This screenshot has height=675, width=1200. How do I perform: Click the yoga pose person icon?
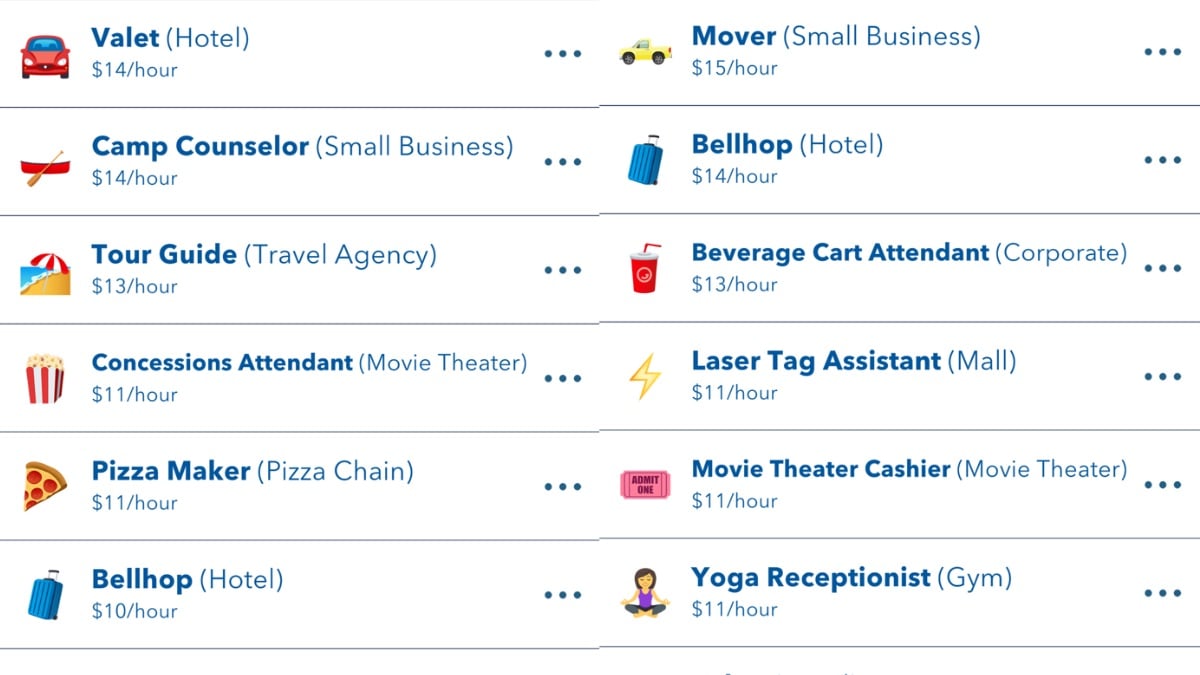644,592
